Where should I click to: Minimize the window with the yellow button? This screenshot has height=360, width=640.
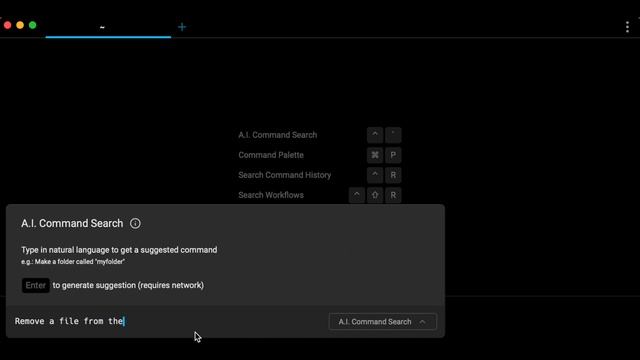point(20,25)
